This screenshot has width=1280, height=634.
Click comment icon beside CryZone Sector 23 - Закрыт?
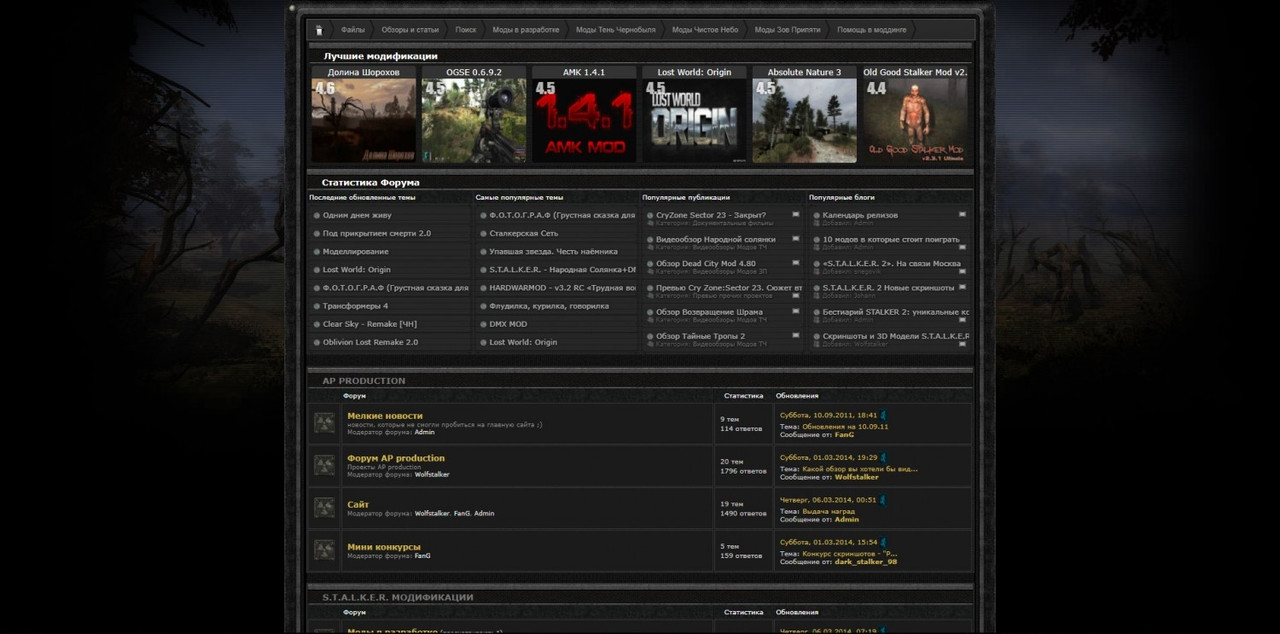coord(796,215)
